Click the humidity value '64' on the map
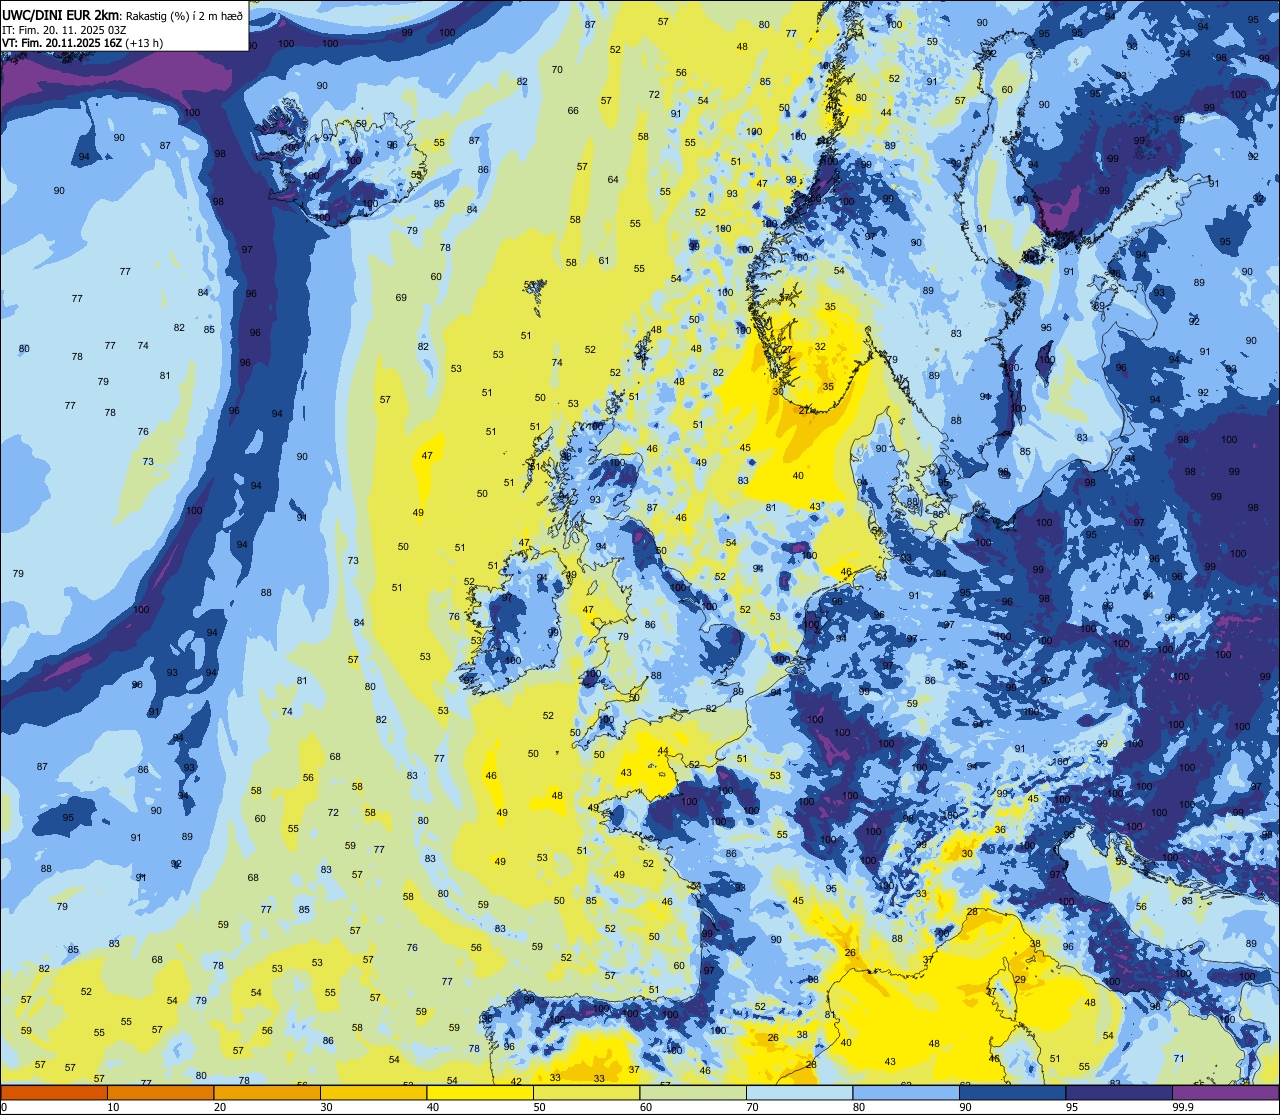The image size is (1280, 1115). [x=613, y=180]
